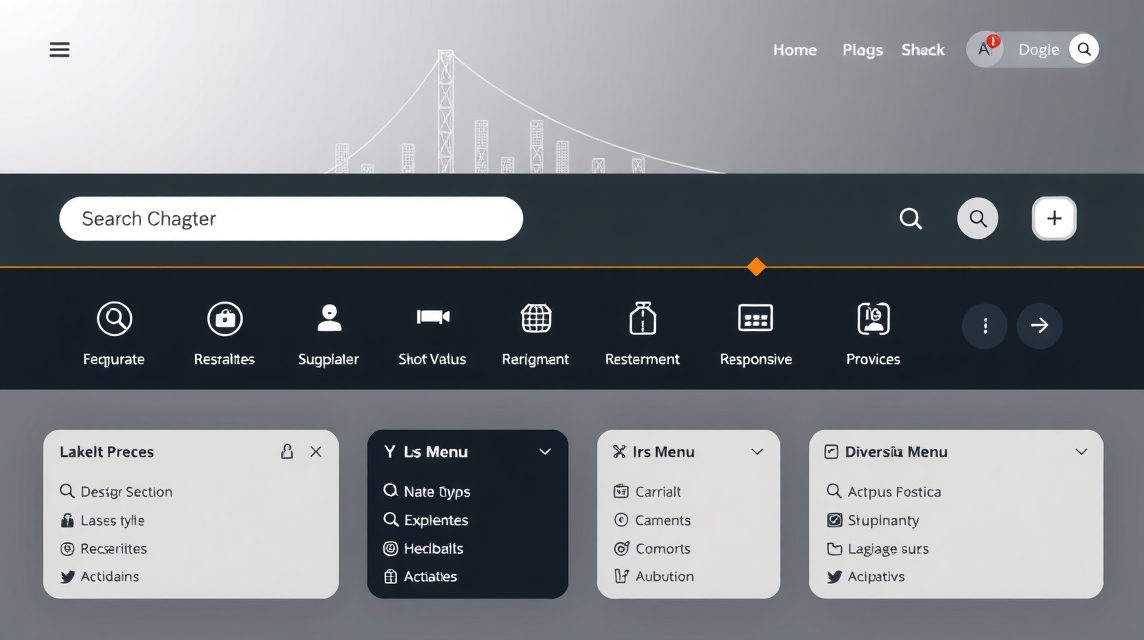Screen dimensions: 1144x640
Task: Expand the Ls Menu dropdown chevron
Action: pos(545,452)
